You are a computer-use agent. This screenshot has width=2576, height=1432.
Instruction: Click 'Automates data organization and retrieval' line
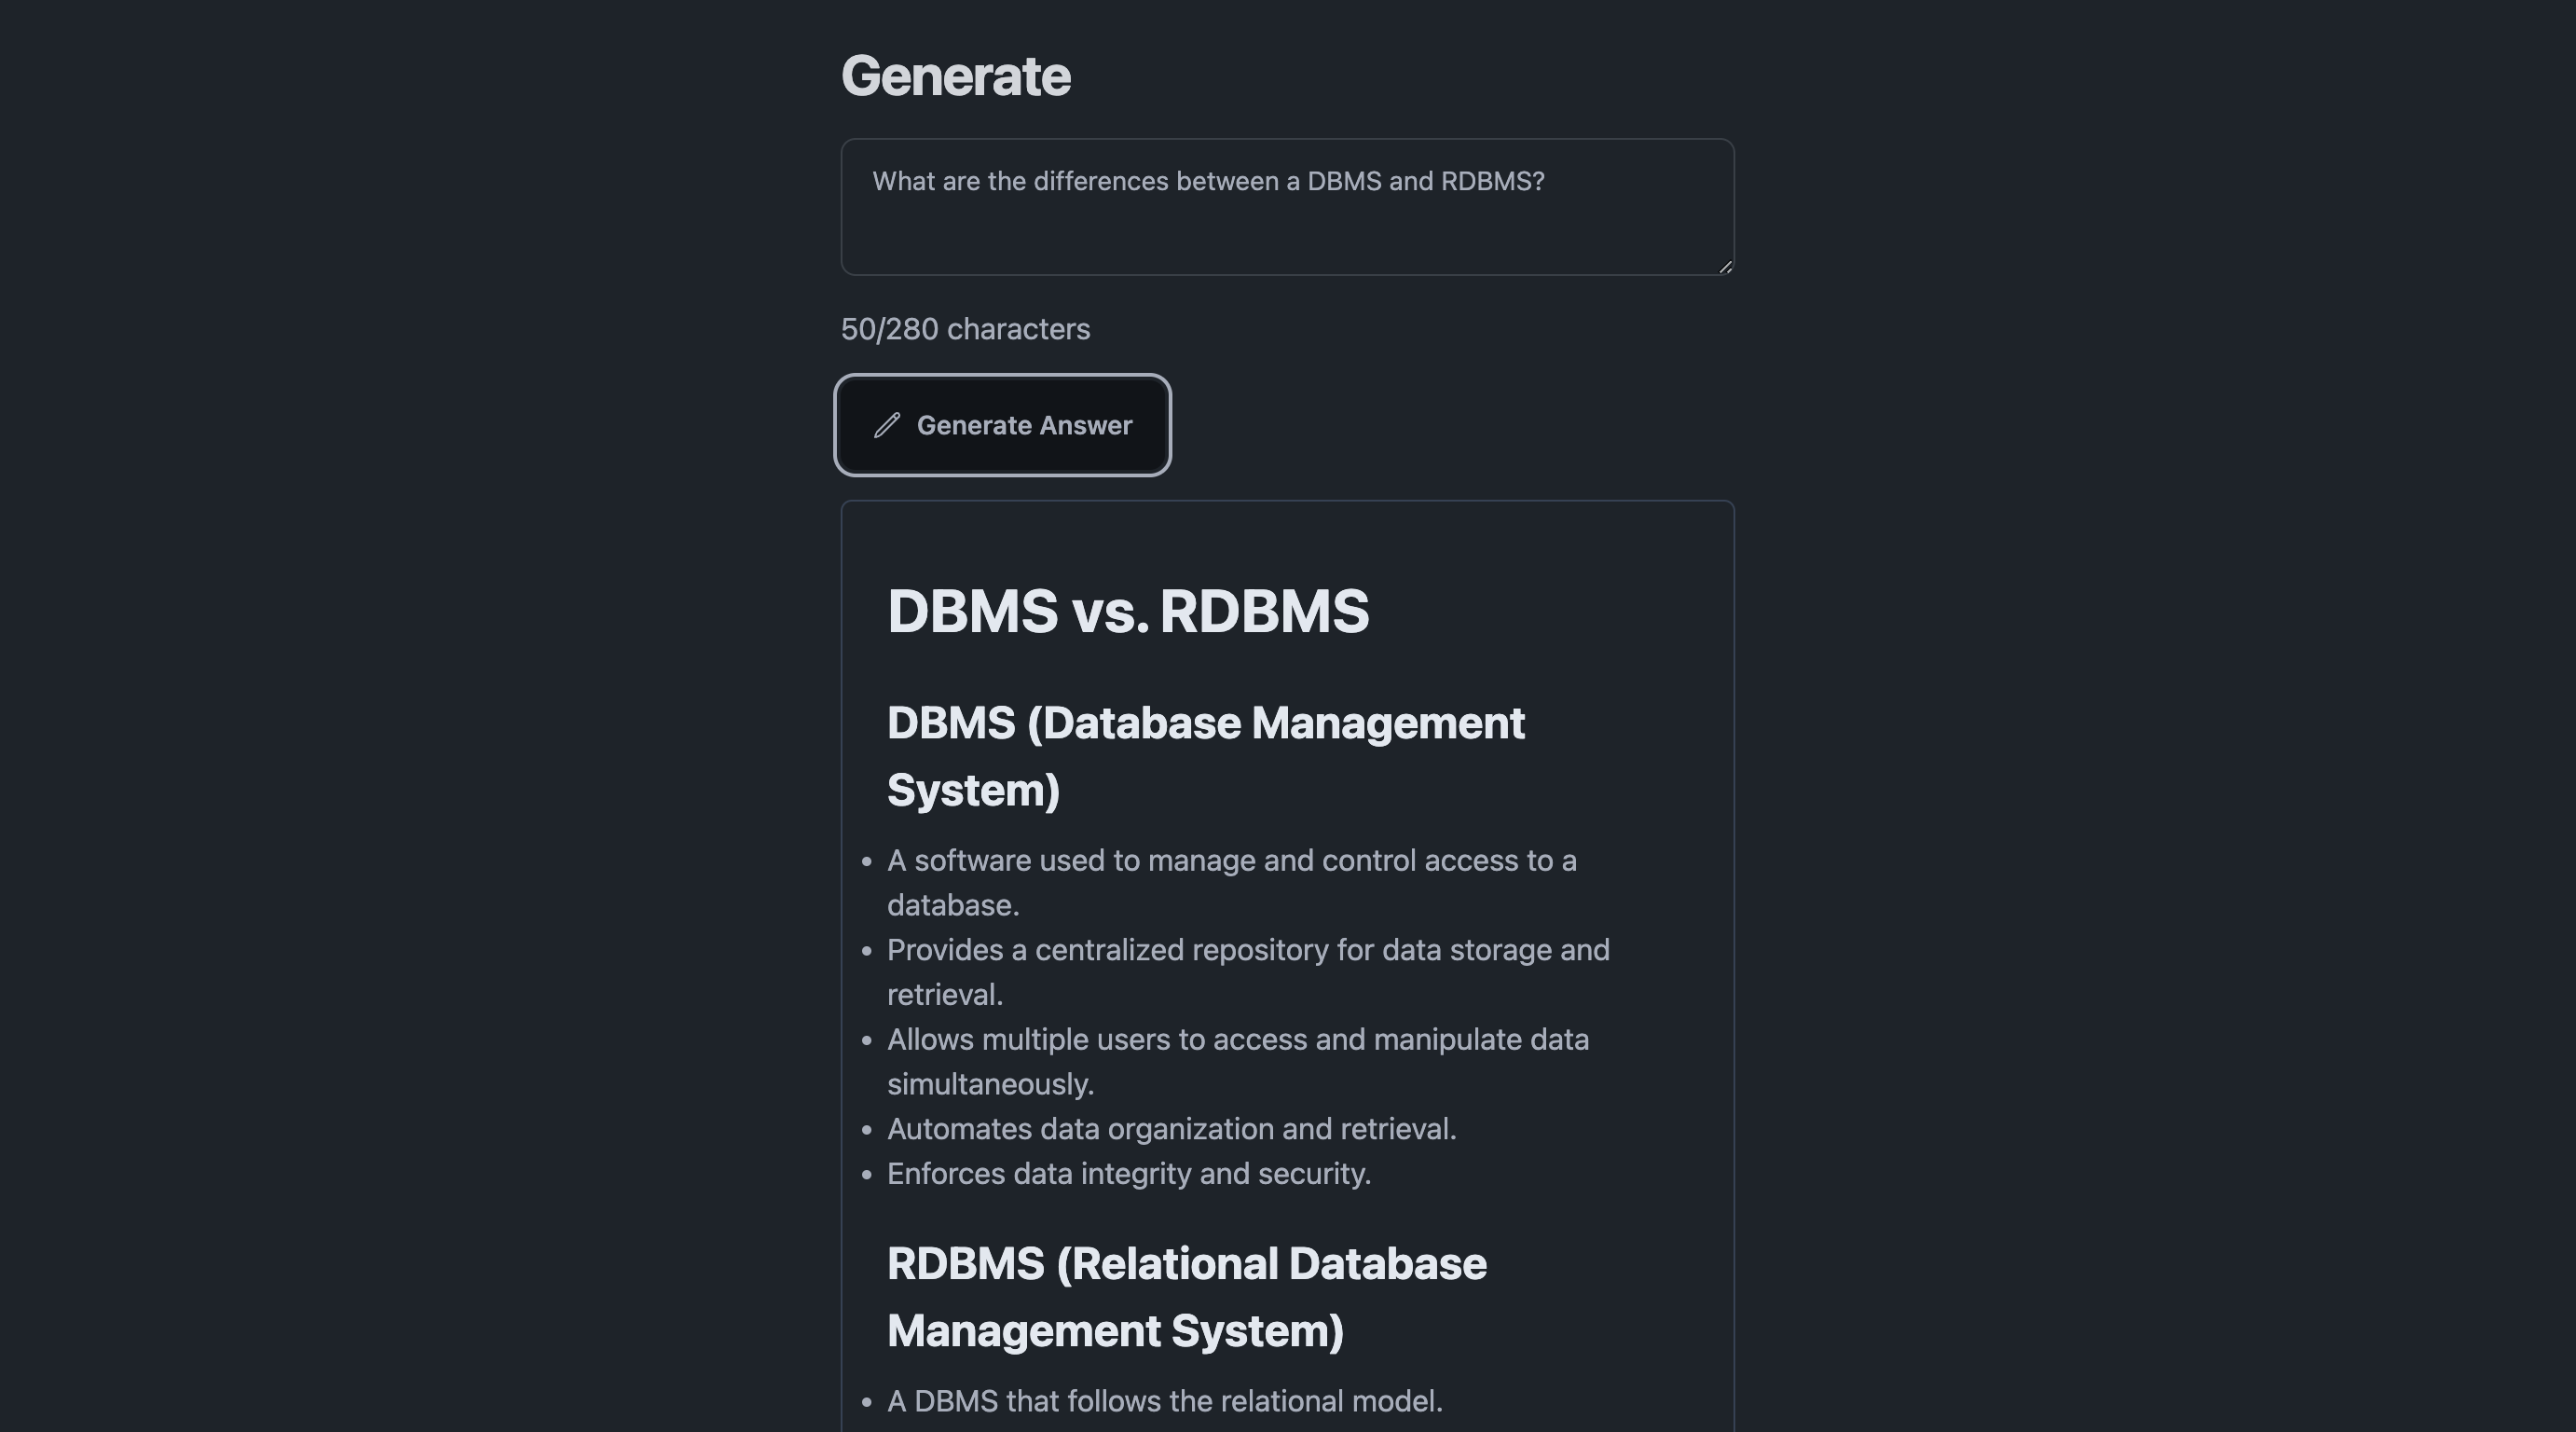1171,1129
